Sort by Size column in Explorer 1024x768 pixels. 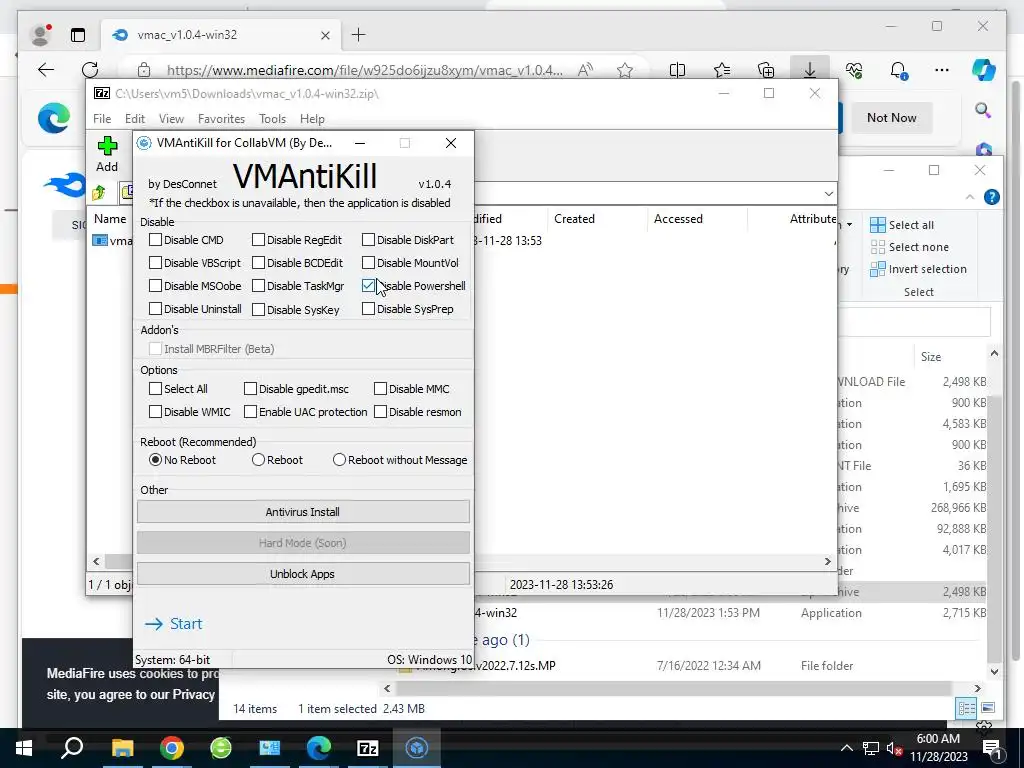[931, 357]
